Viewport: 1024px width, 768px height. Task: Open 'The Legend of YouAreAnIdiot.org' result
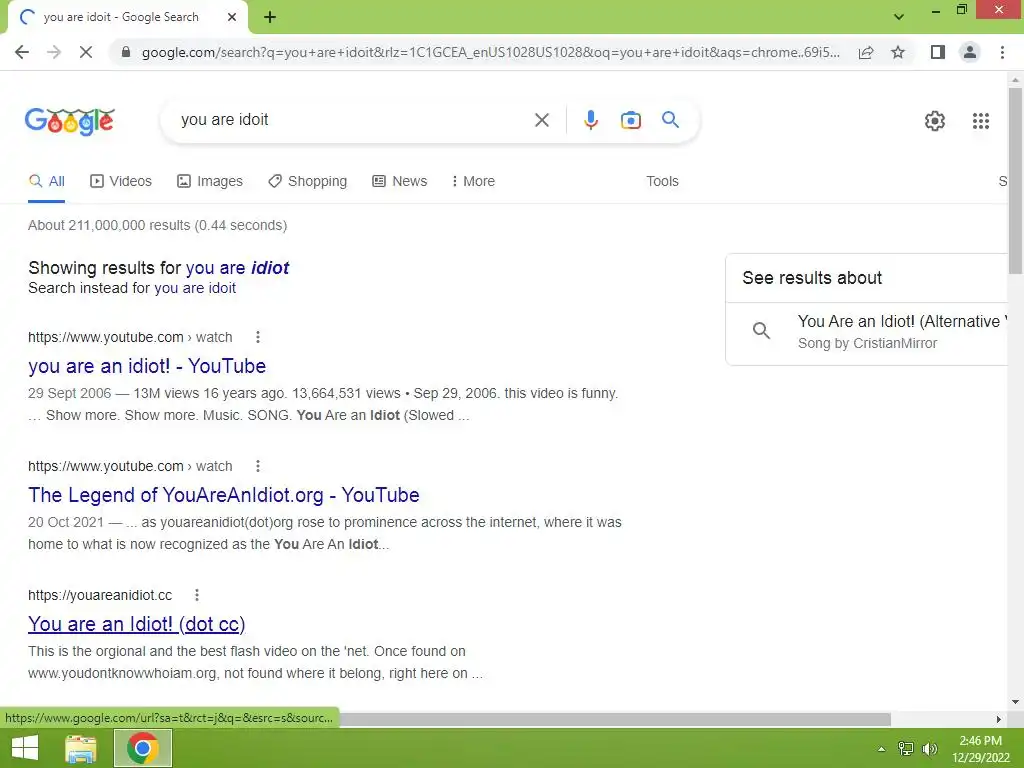pyautogui.click(x=223, y=495)
